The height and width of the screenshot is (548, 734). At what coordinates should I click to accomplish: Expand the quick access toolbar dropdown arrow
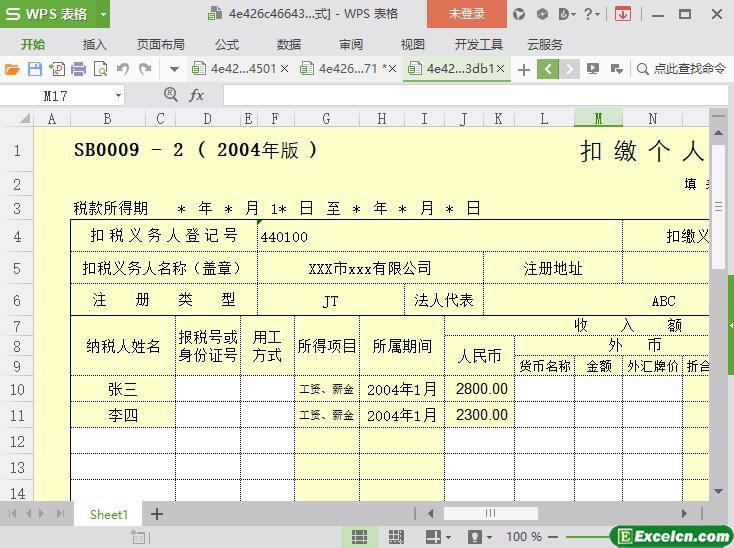coord(174,70)
